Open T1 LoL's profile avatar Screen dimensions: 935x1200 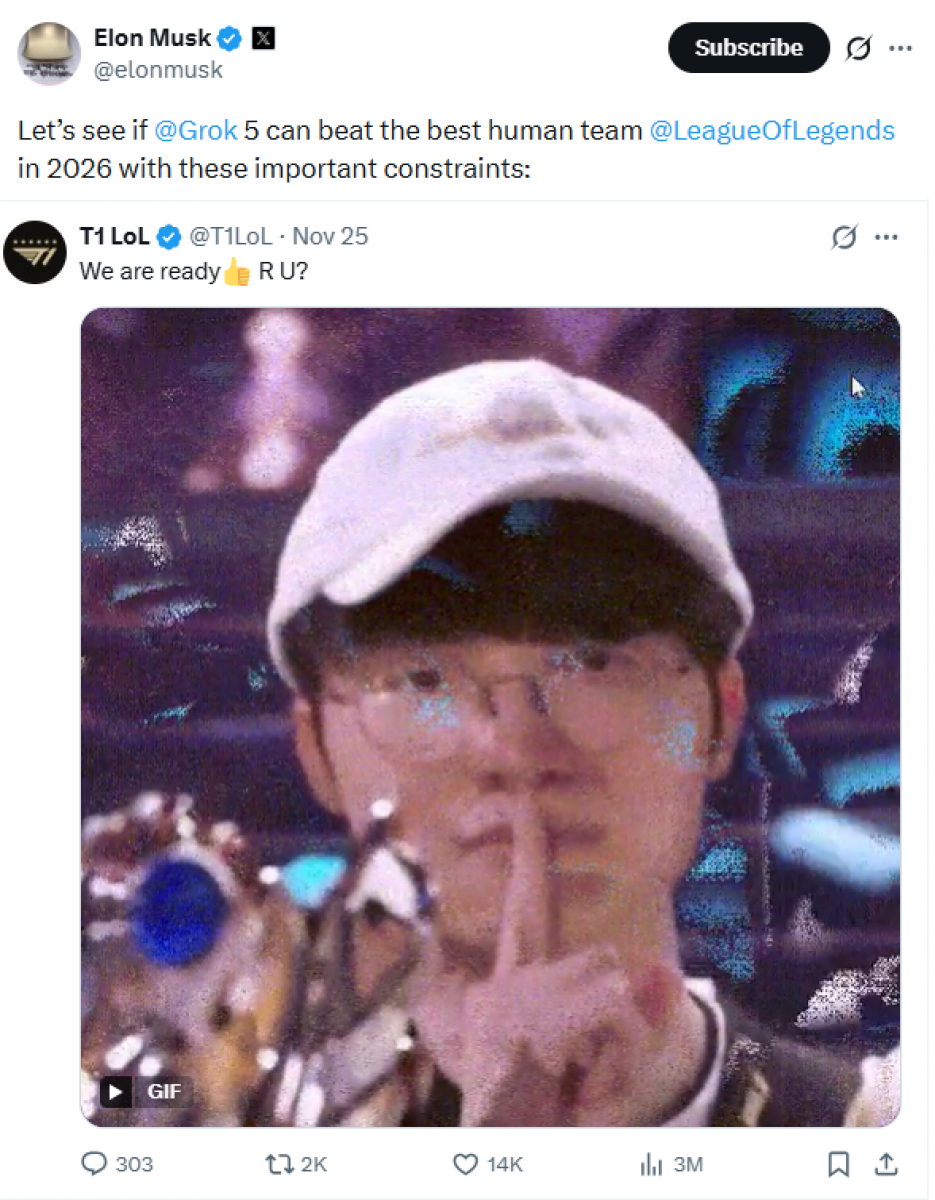35,252
